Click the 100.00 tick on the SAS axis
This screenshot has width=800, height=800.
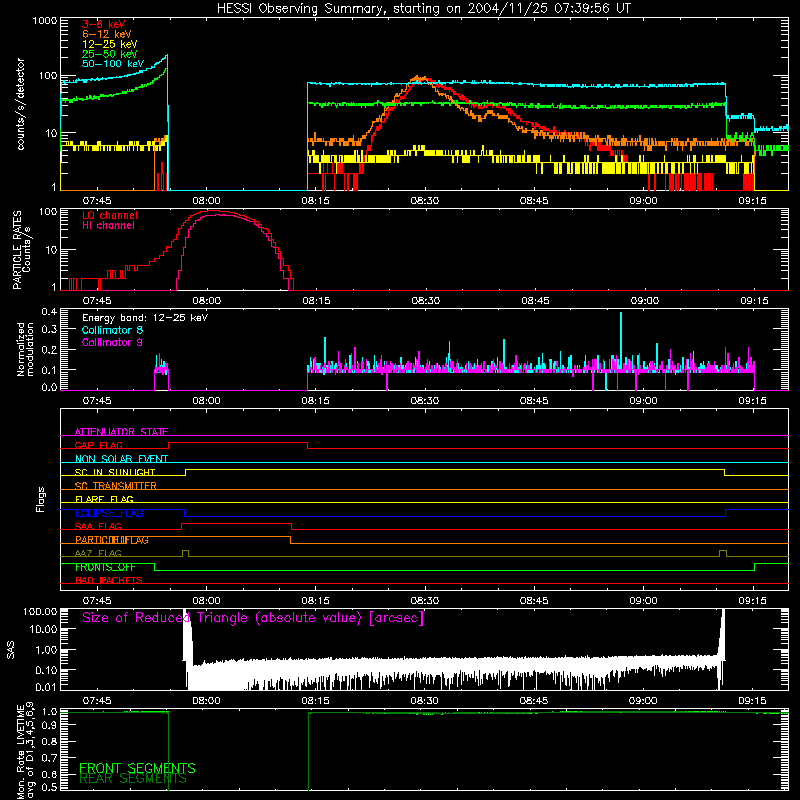coord(40,611)
